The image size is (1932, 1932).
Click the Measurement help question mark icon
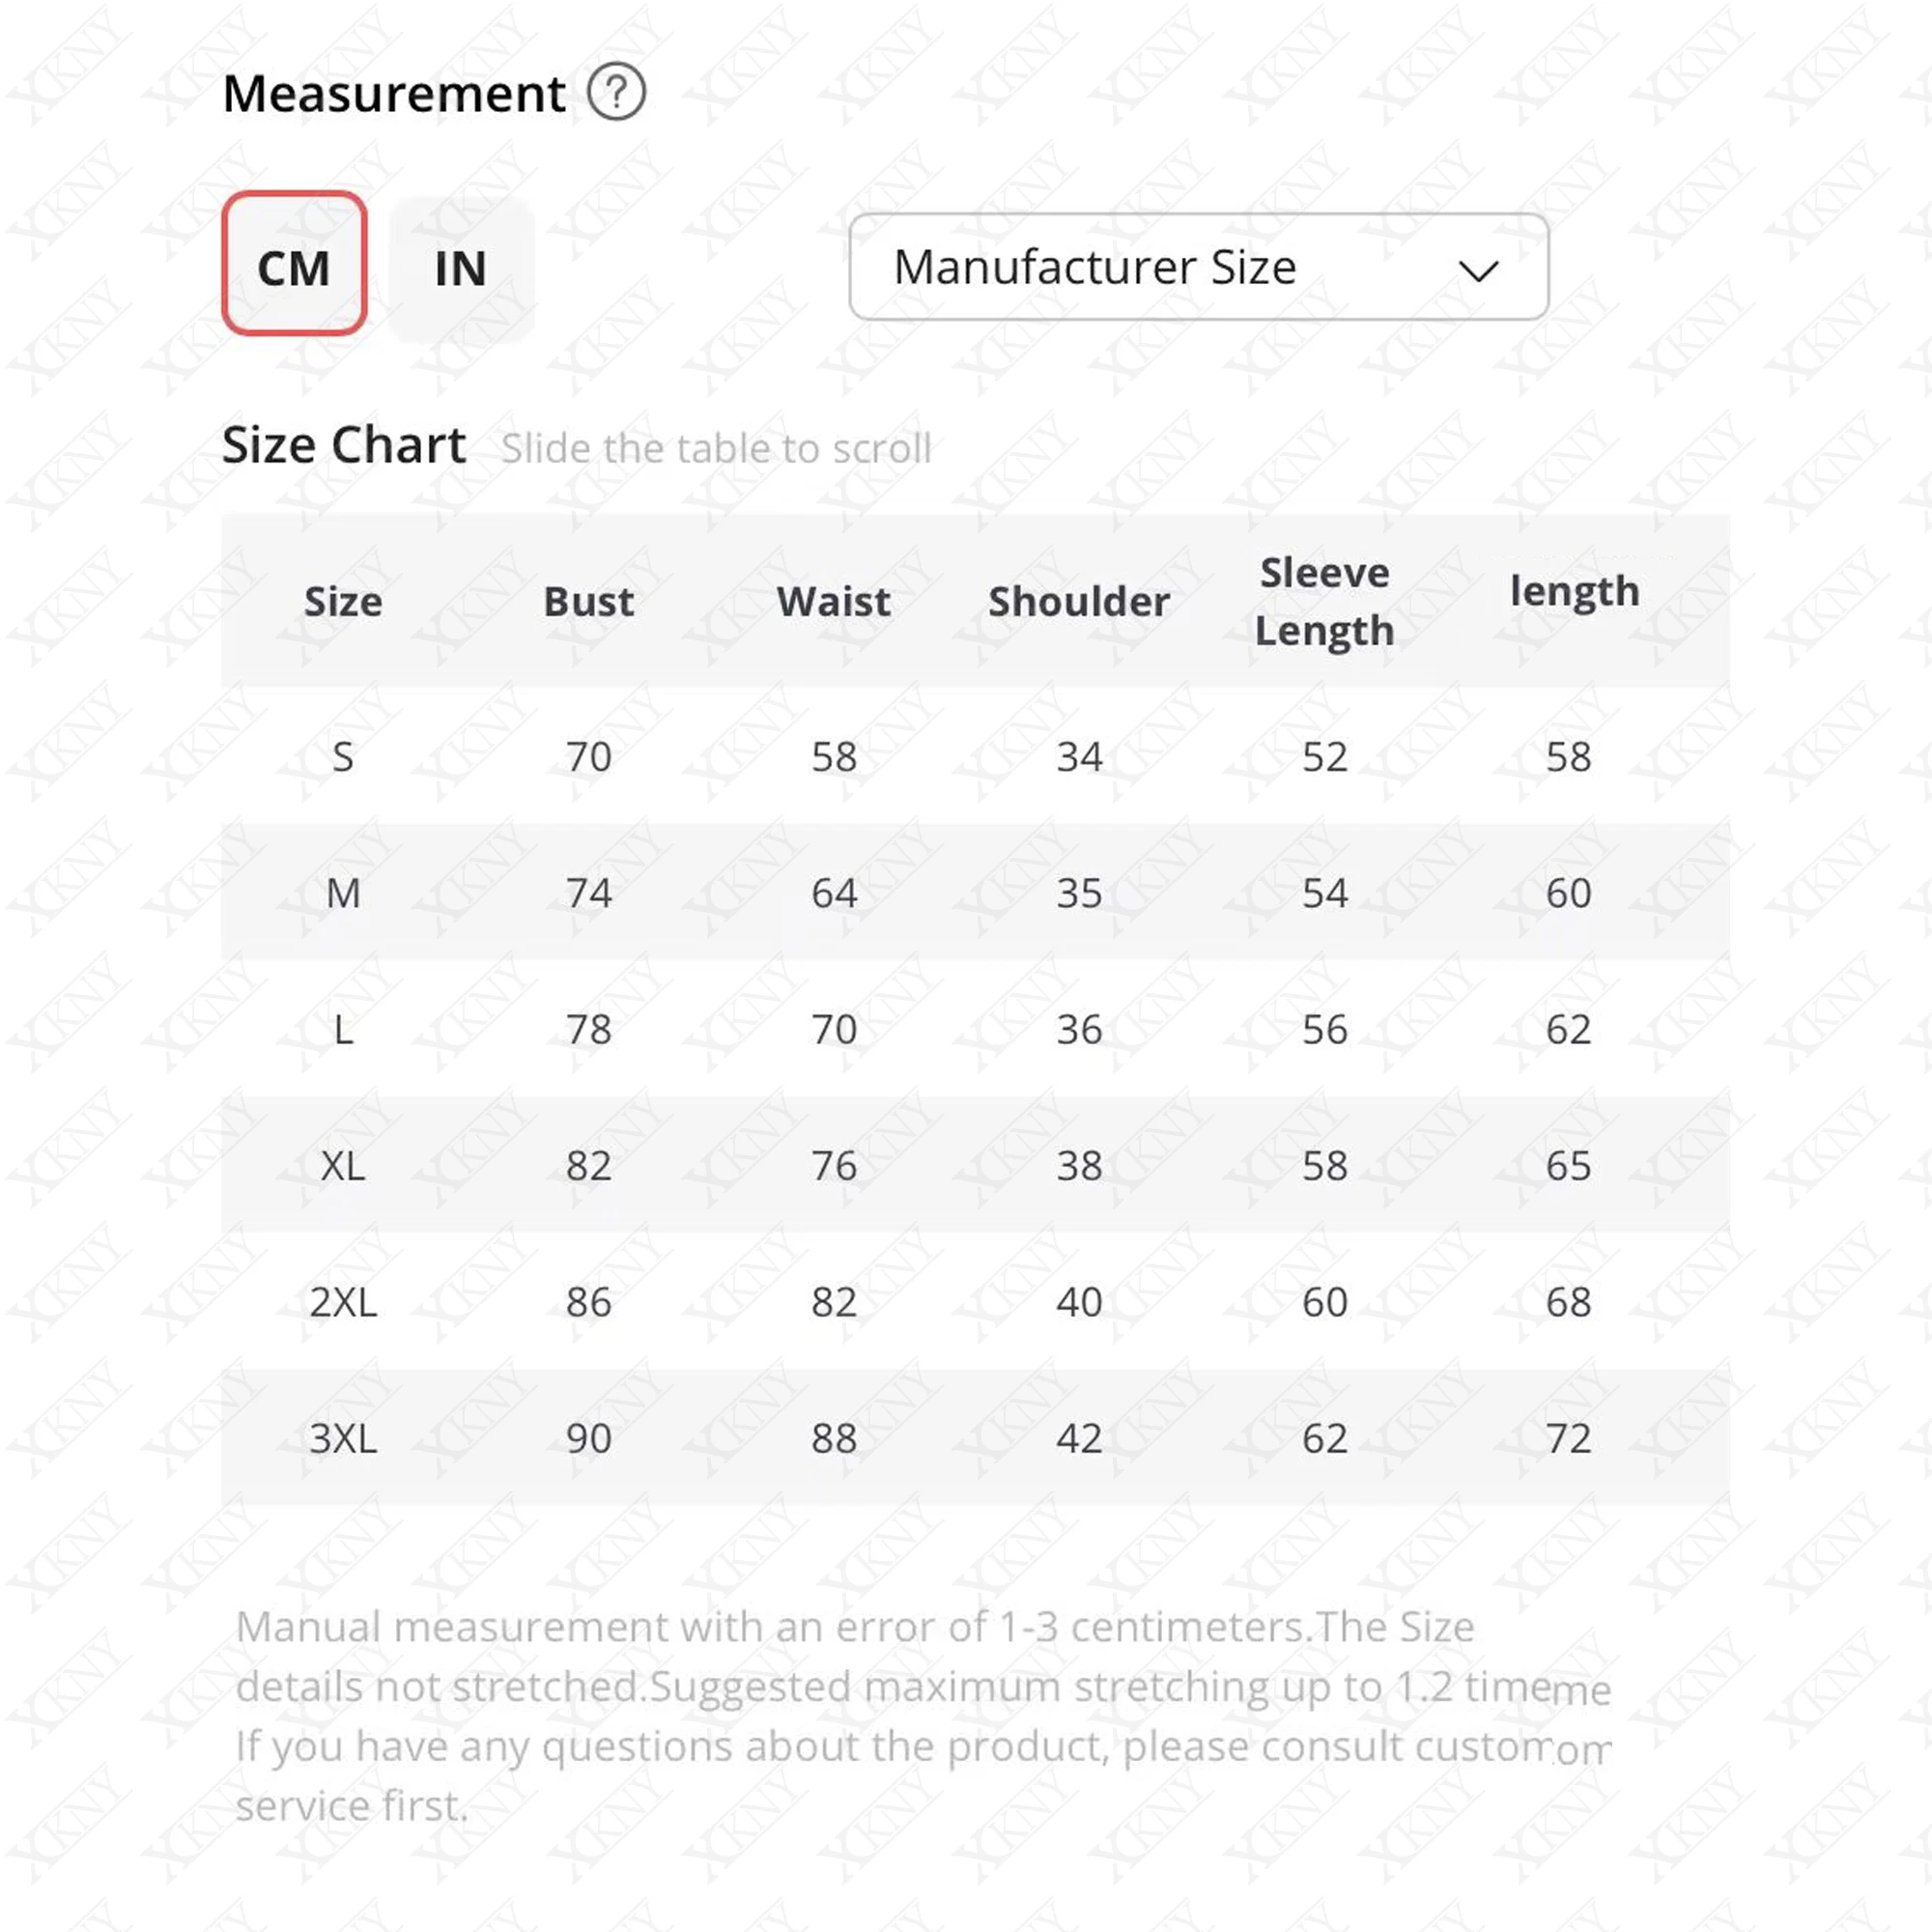click(x=616, y=93)
